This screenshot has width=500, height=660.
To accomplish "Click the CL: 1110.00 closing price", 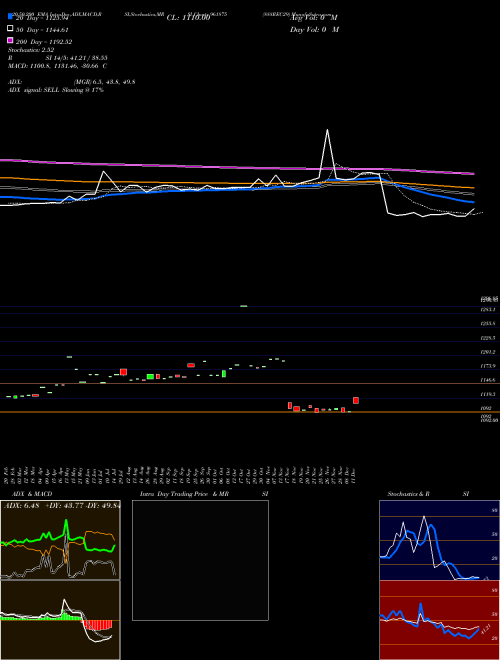I will tap(188, 18).
